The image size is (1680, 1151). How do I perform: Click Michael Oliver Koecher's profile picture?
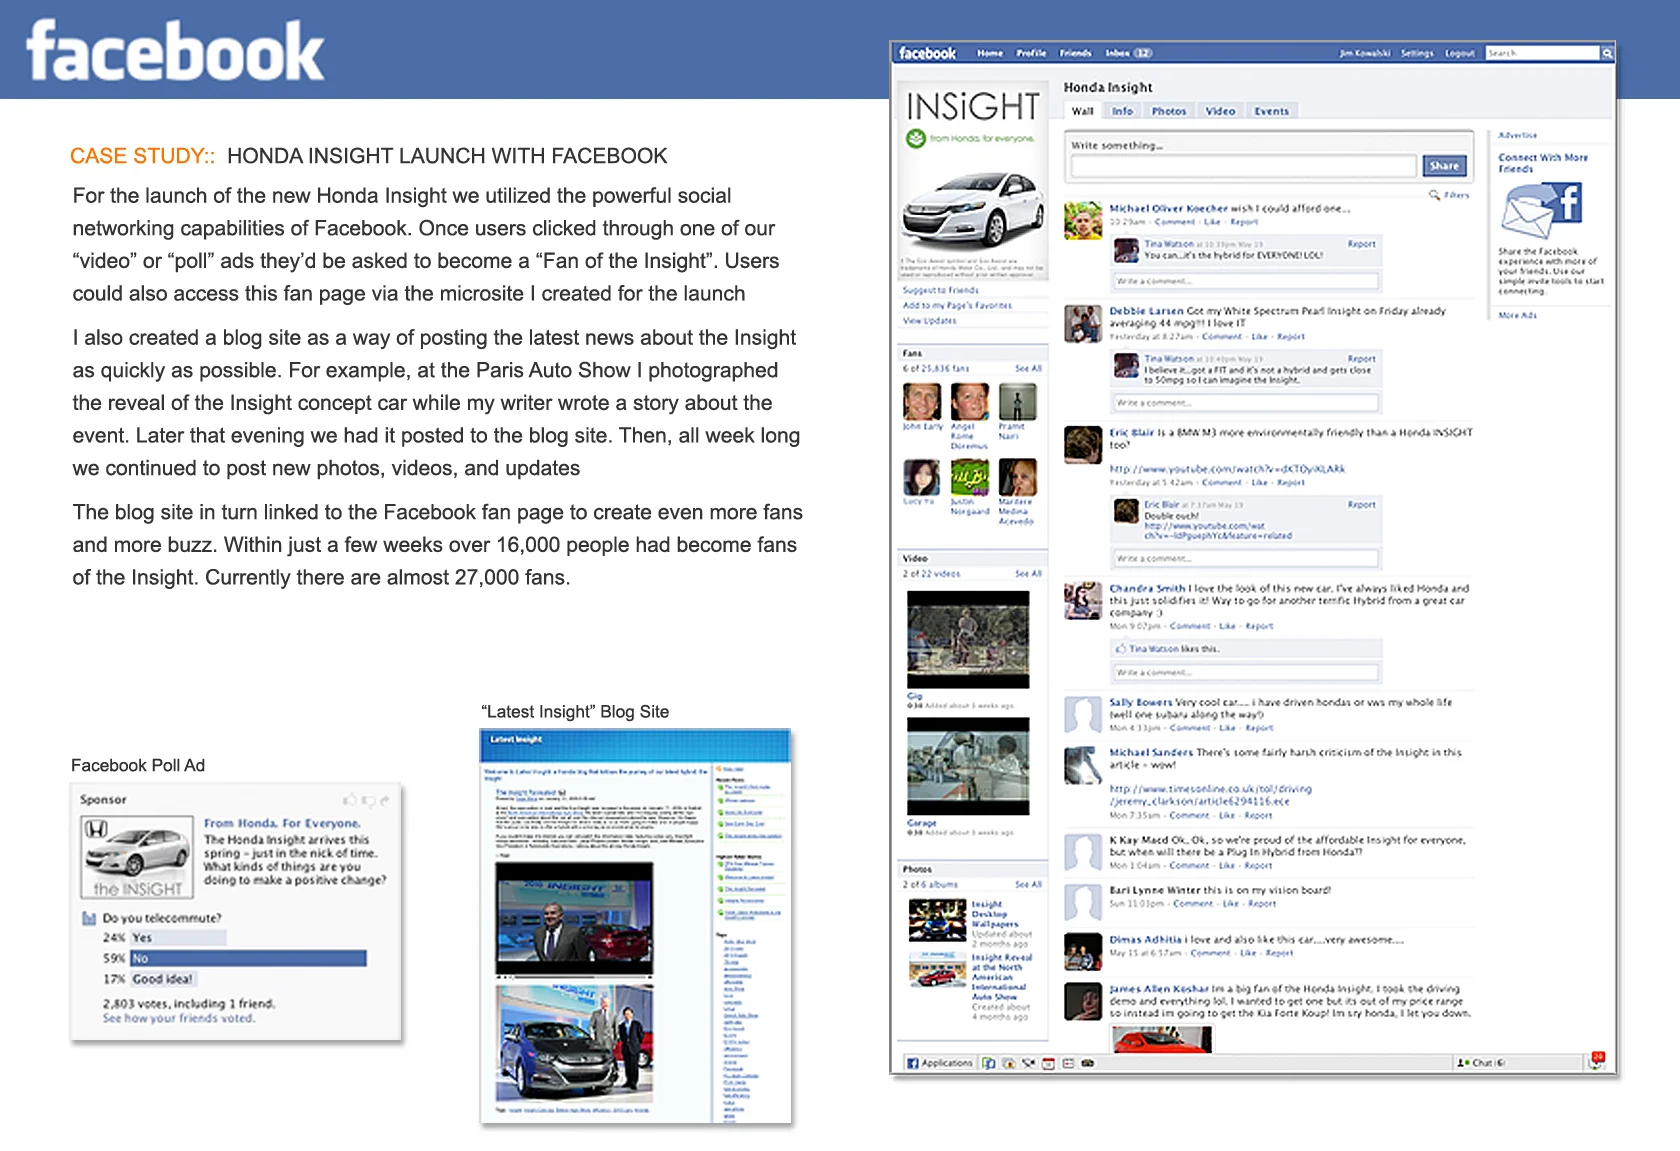click(1082, 220)
